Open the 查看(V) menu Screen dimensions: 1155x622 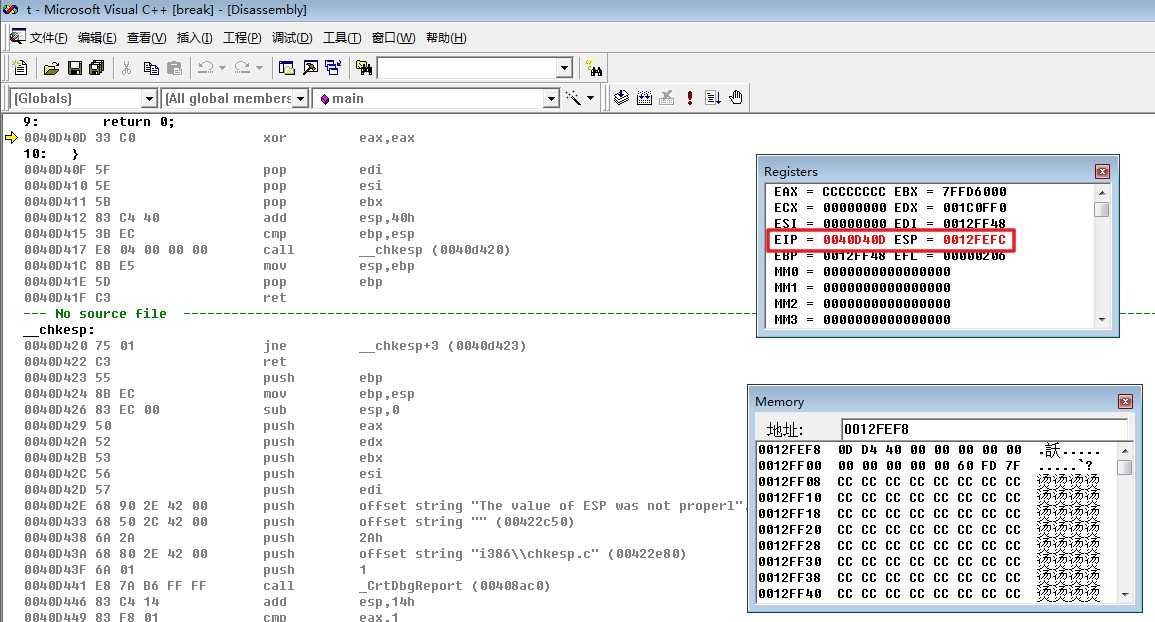click(147, 38)
